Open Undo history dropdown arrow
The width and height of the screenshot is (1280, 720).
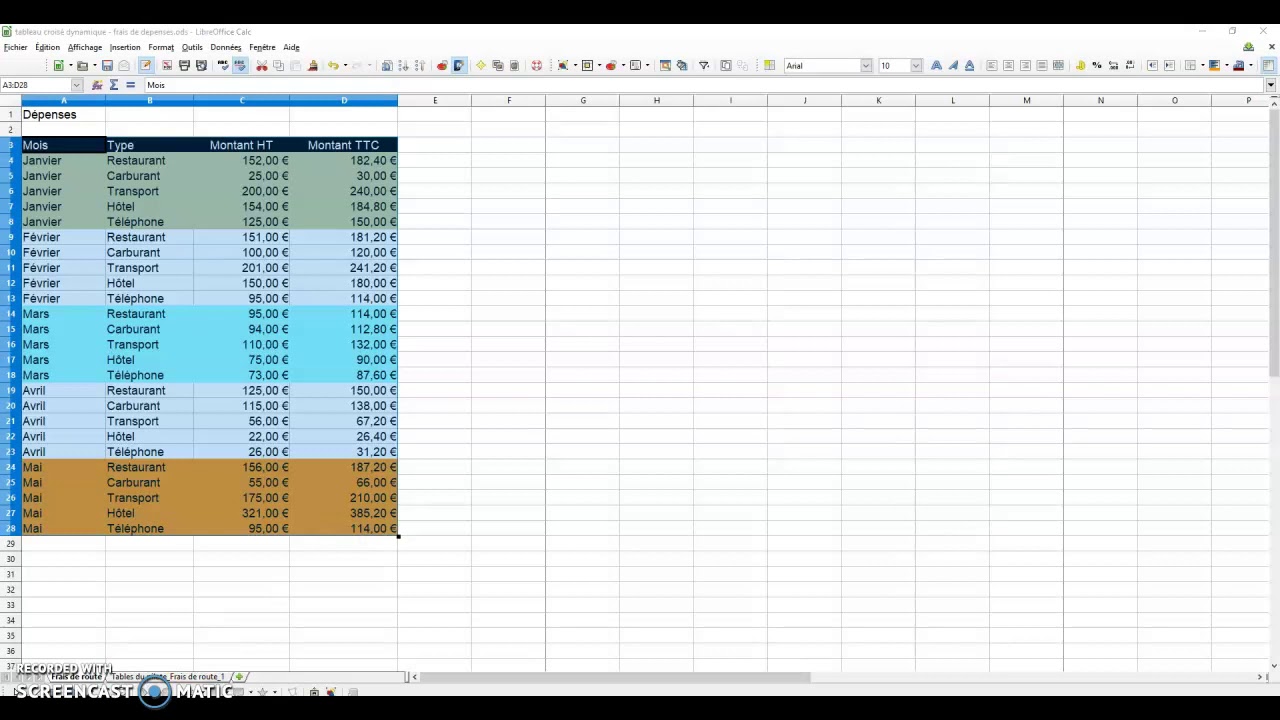(x=345, y=65)
